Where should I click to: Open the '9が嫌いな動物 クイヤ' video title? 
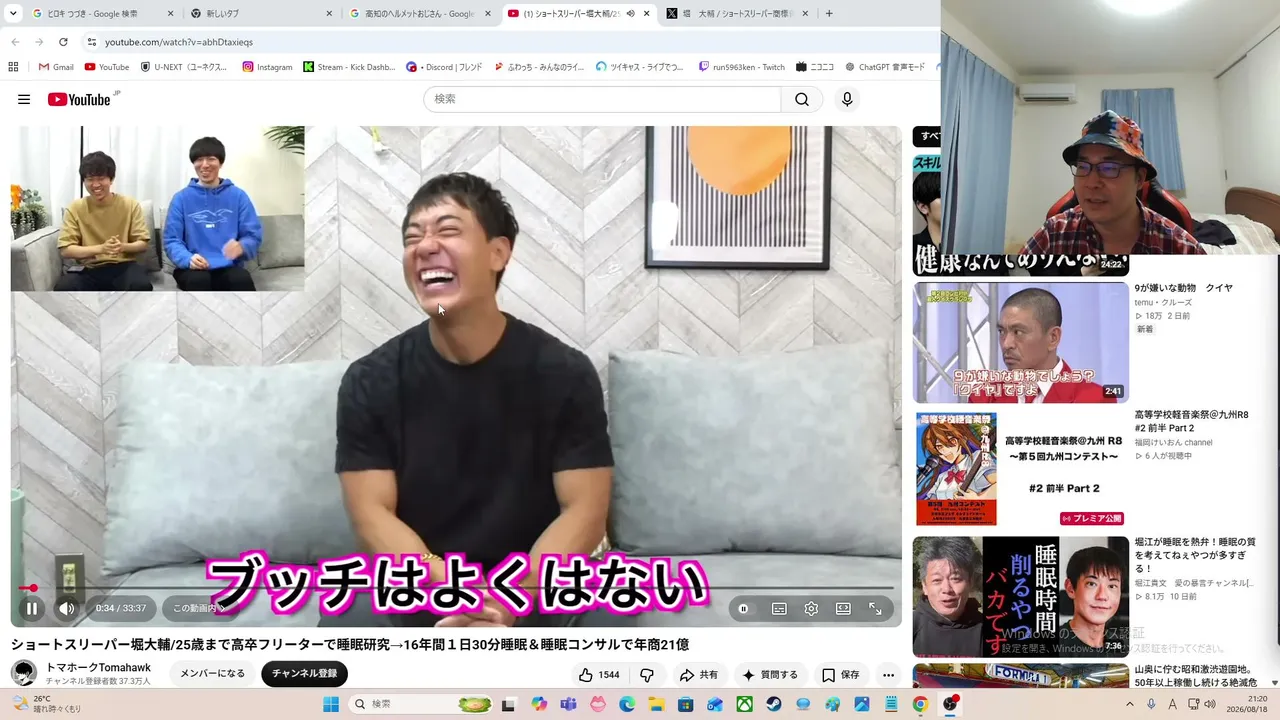tap(1183, 288)
